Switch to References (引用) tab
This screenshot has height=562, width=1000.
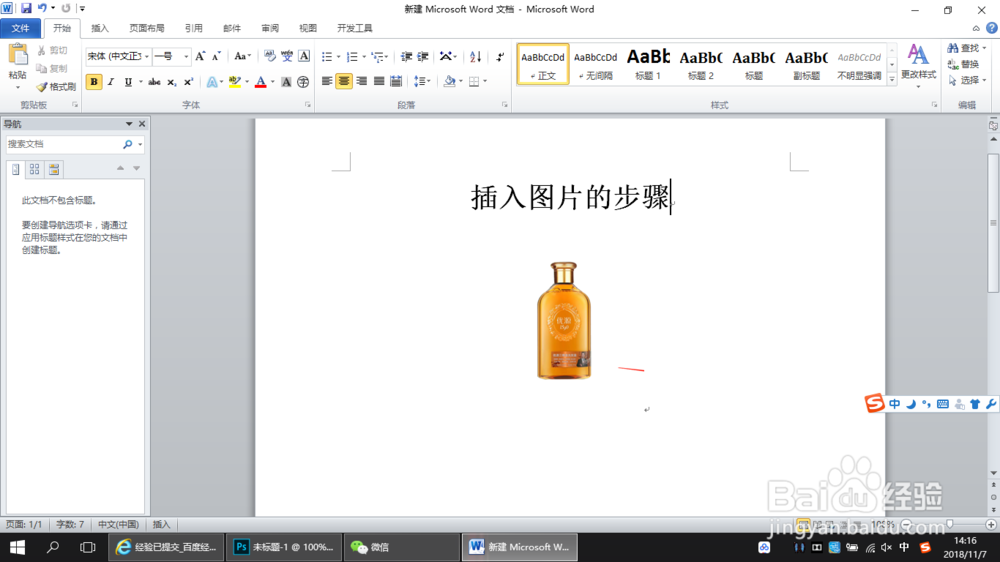(x=193, y=28)
